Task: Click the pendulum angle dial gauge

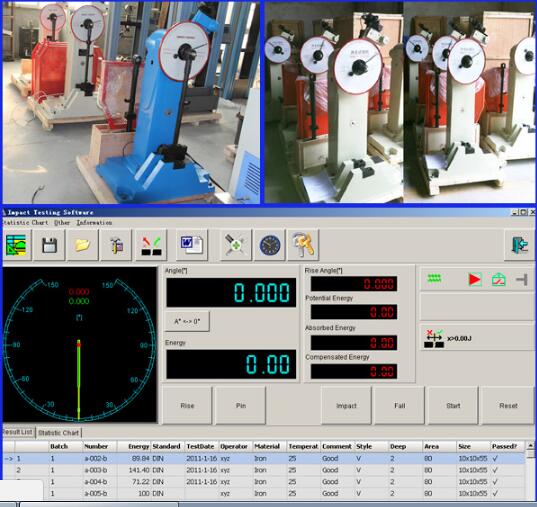Action: pos(79,345)
